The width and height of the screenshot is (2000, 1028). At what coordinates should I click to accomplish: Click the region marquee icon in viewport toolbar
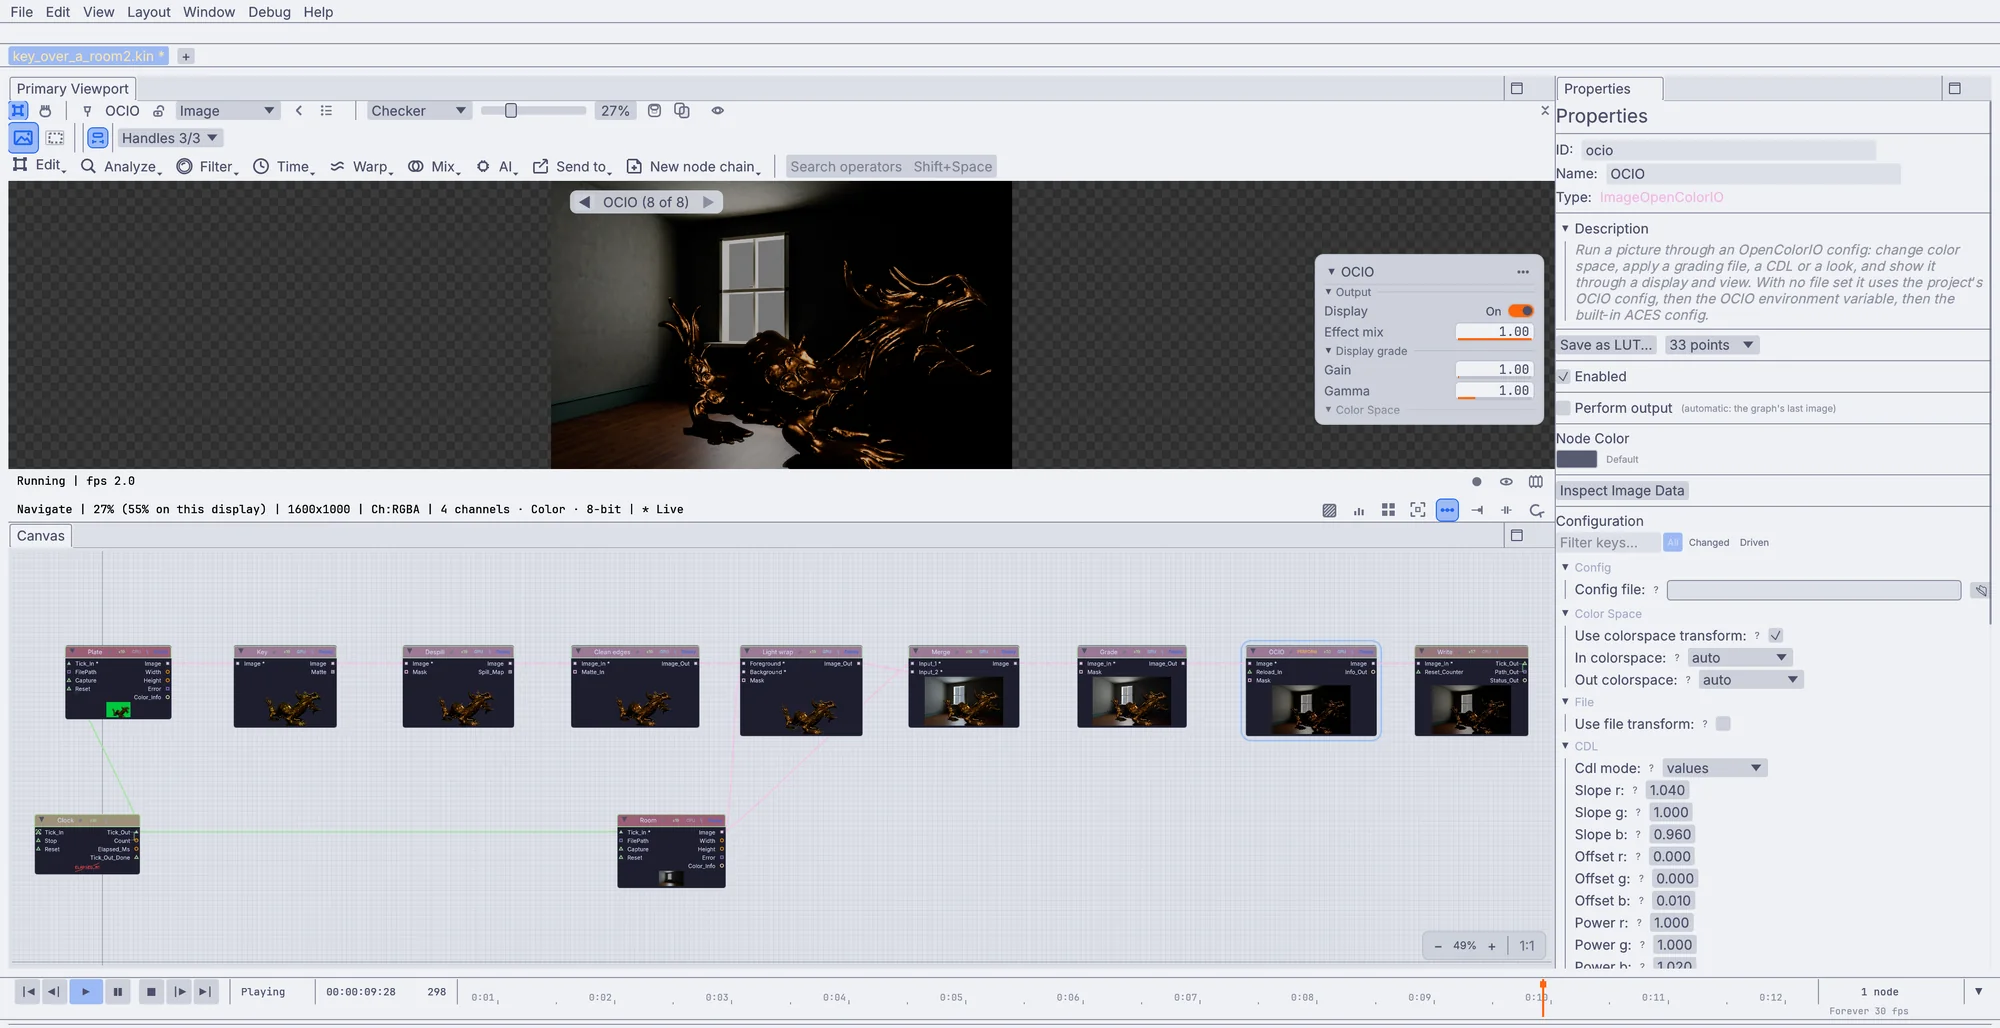click(55, 138)
